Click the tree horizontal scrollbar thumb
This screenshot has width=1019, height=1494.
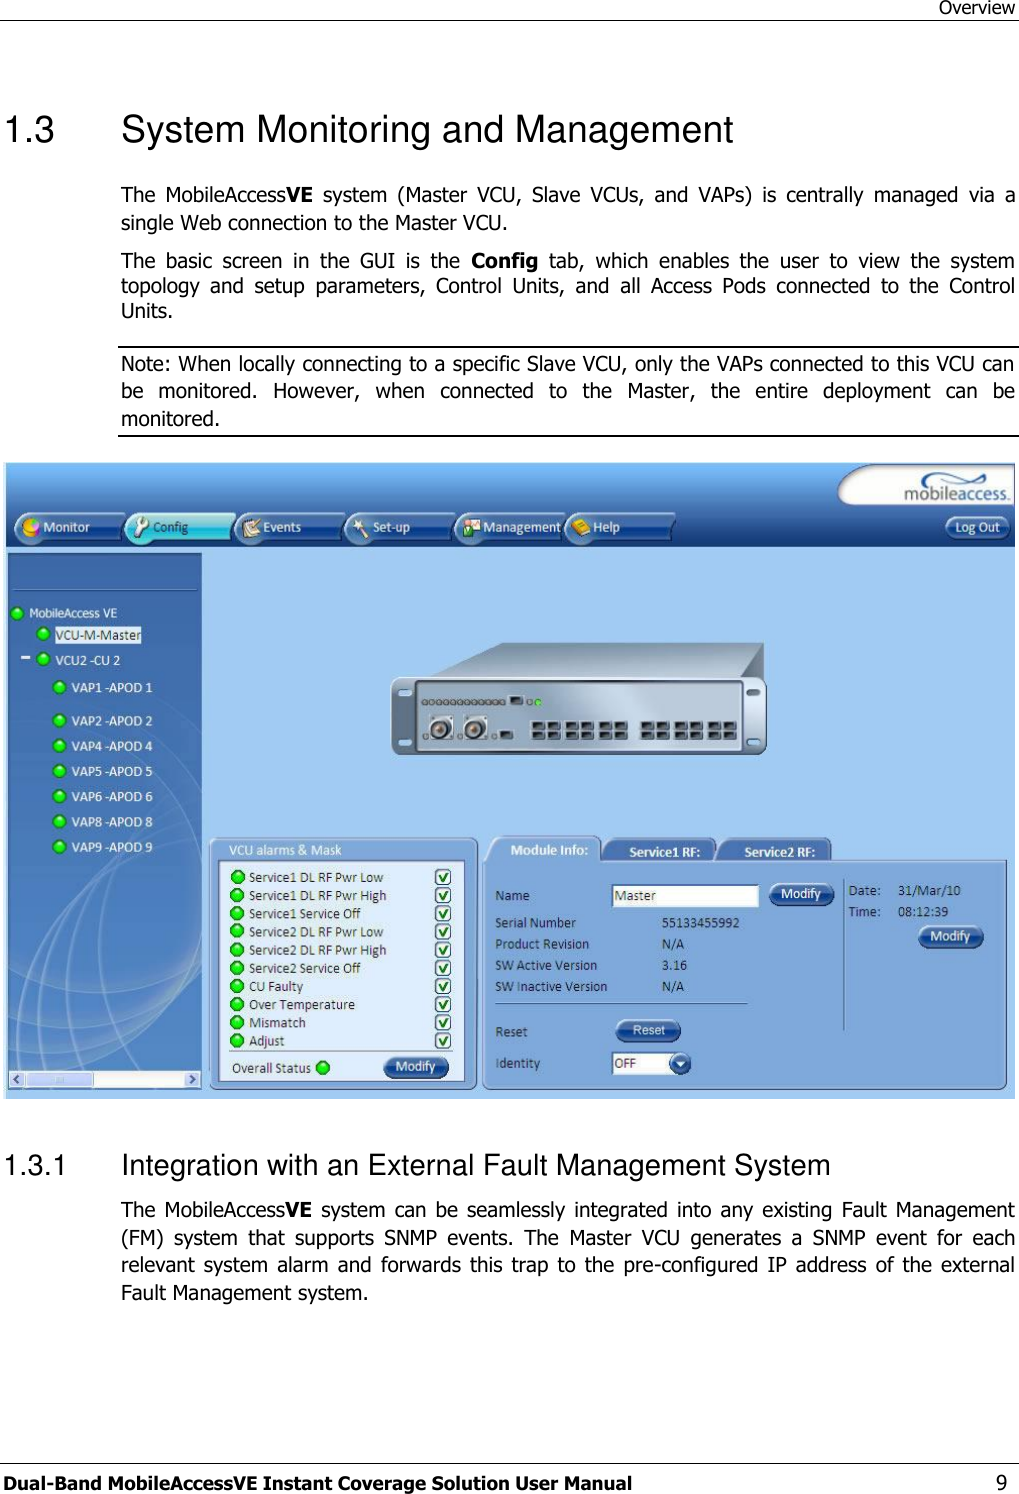point(59,1079)
